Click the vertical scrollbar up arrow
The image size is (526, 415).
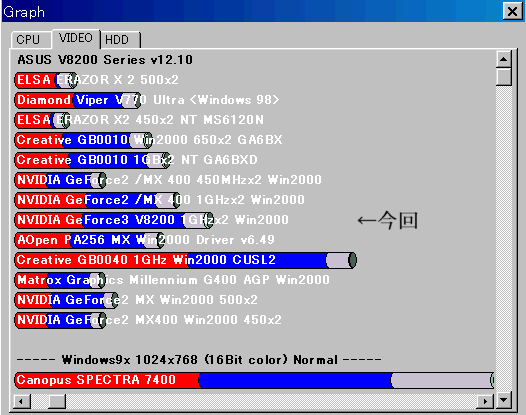[503, 59]
